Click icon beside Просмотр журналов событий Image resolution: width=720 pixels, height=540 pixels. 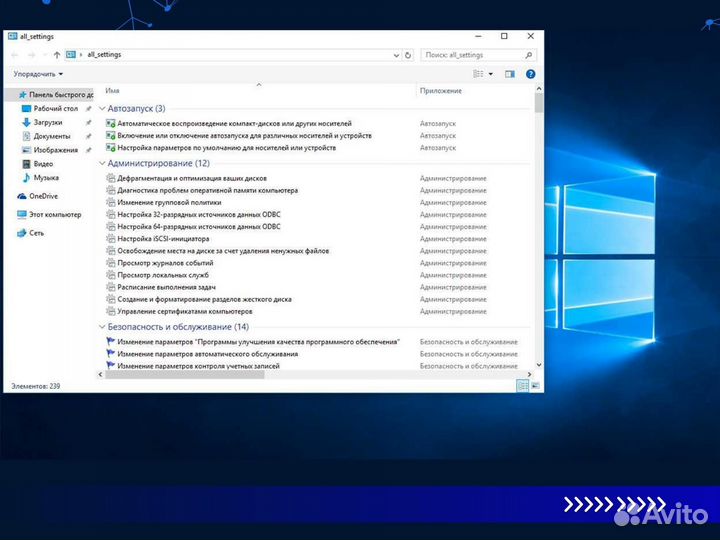[x=110, y=263]
